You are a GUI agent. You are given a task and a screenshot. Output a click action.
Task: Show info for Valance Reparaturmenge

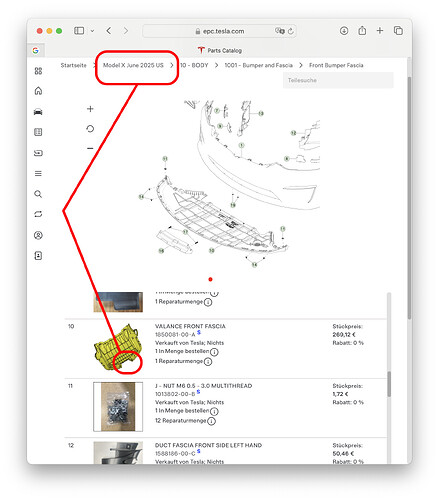pyautogui.click(x=208, y=362)
